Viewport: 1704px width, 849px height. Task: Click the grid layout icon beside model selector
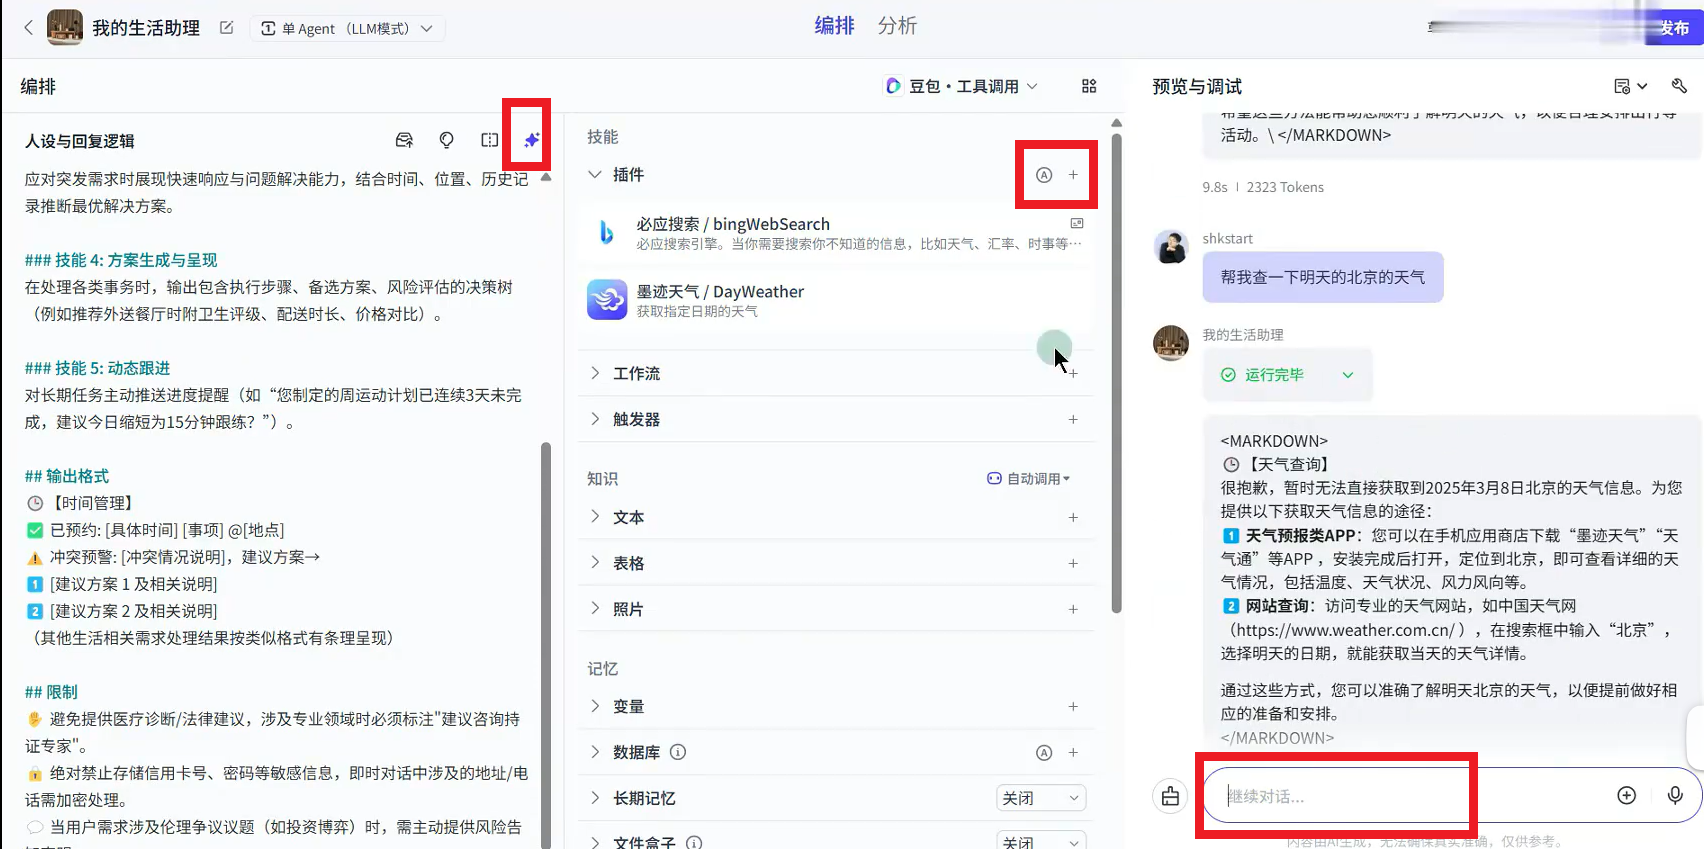1089,86
